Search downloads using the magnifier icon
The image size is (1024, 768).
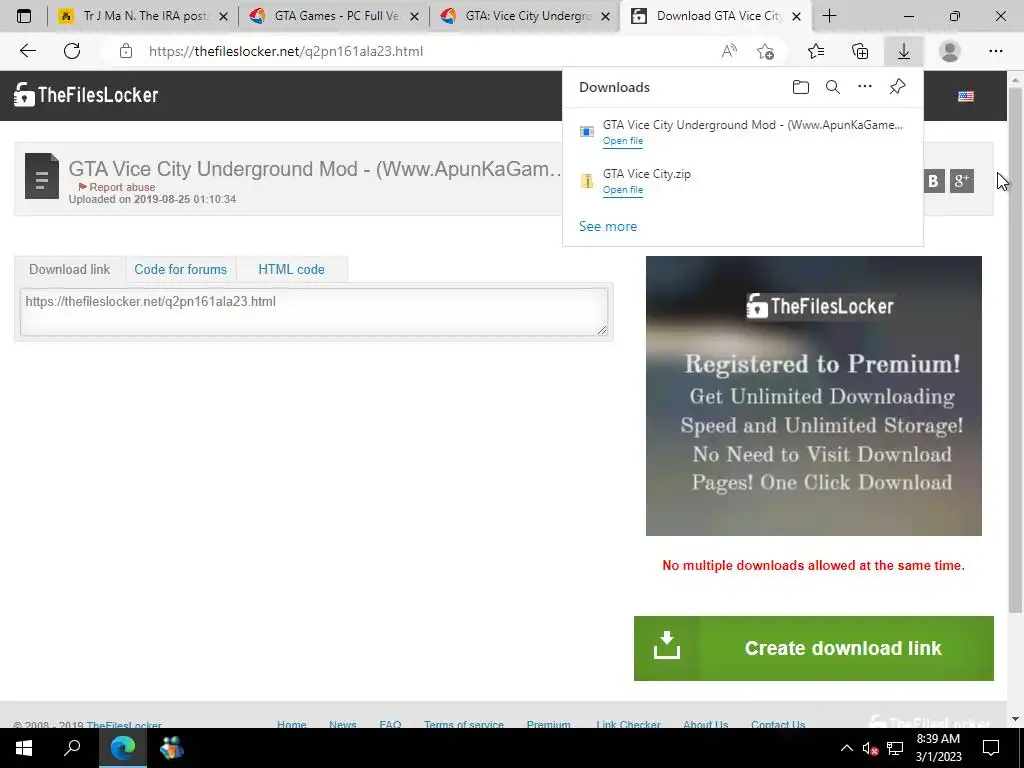(x=833, y=87)
